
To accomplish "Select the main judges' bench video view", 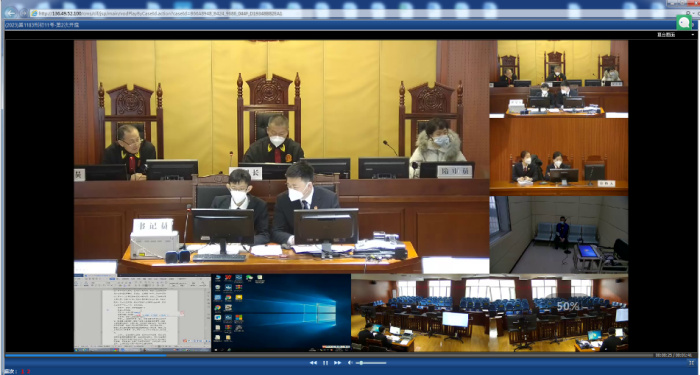I will [282, 157].
